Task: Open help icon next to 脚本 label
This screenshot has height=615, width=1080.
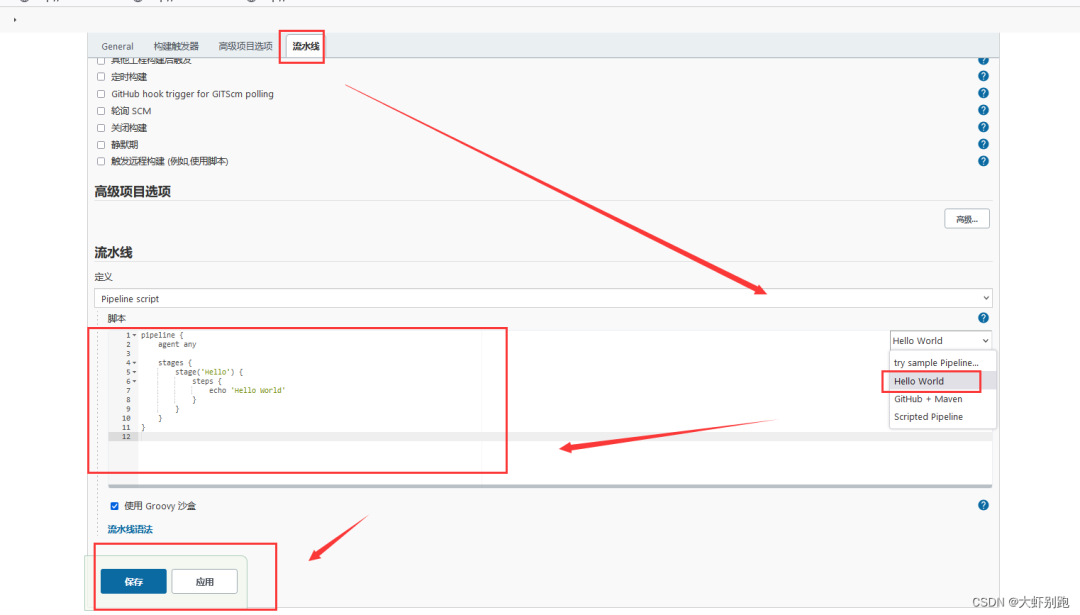Action: coord(983,318)
